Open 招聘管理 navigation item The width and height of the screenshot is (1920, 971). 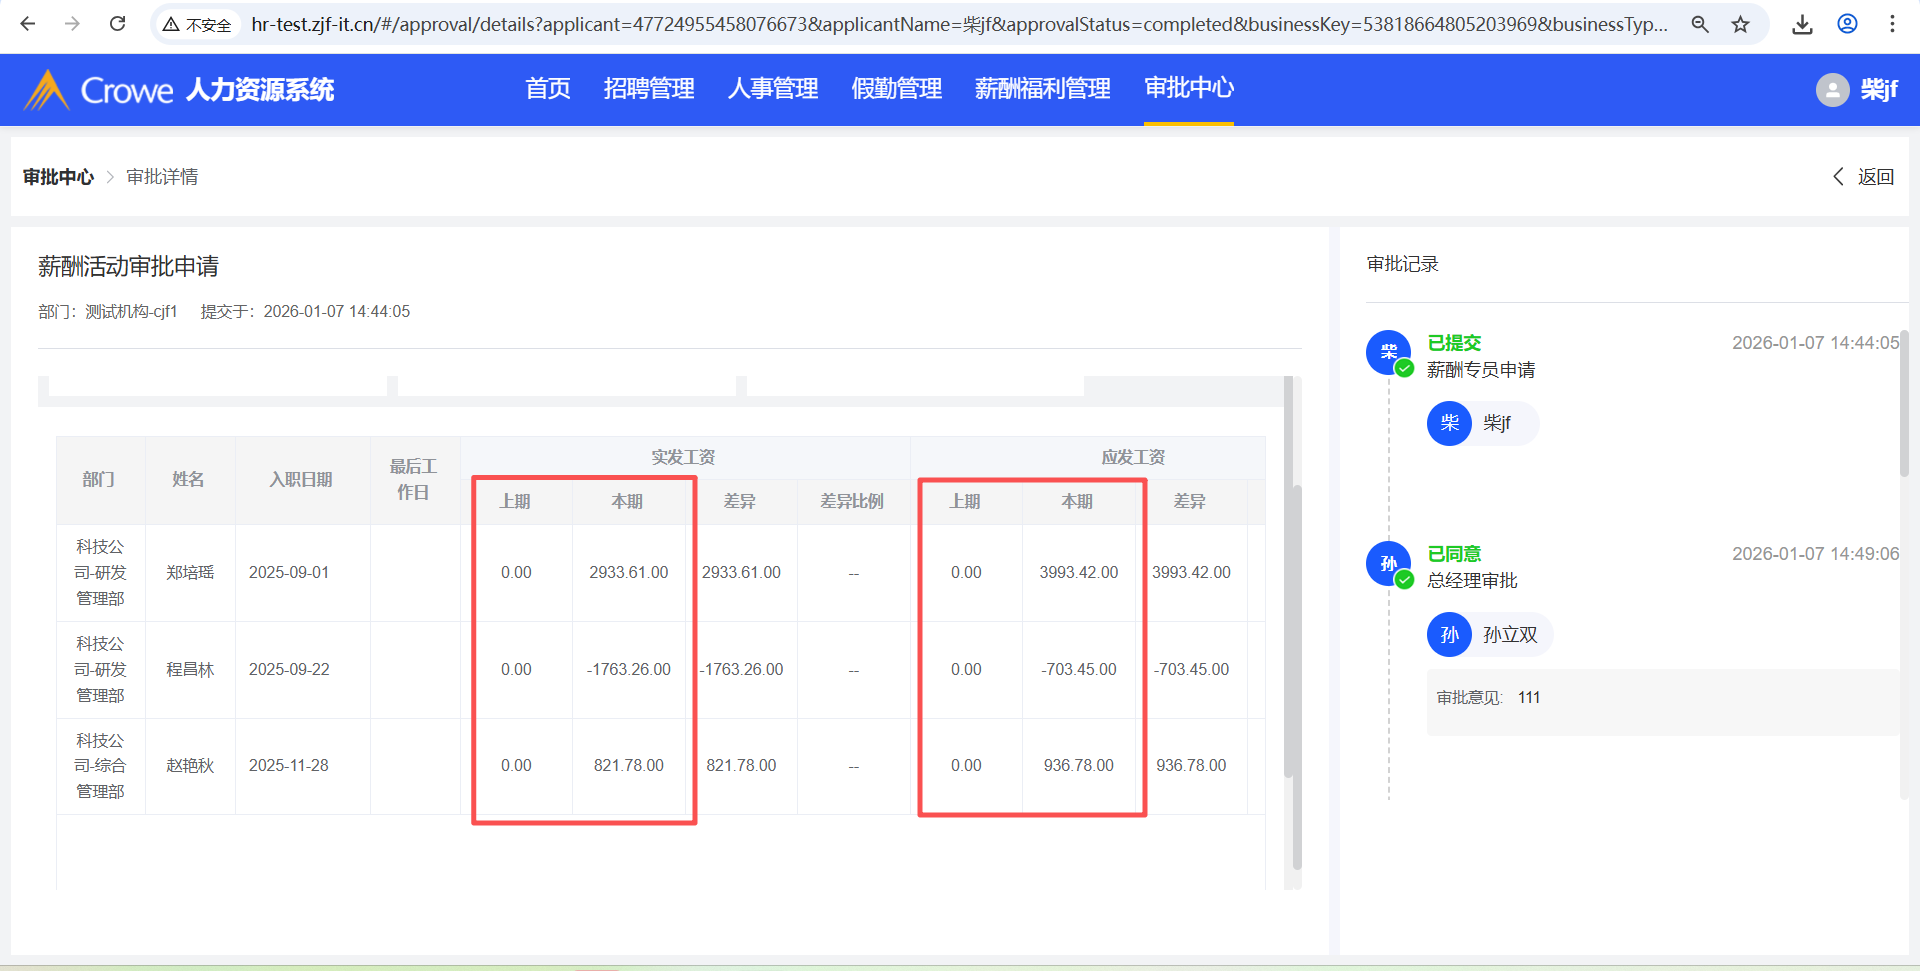tap(649, 89)
